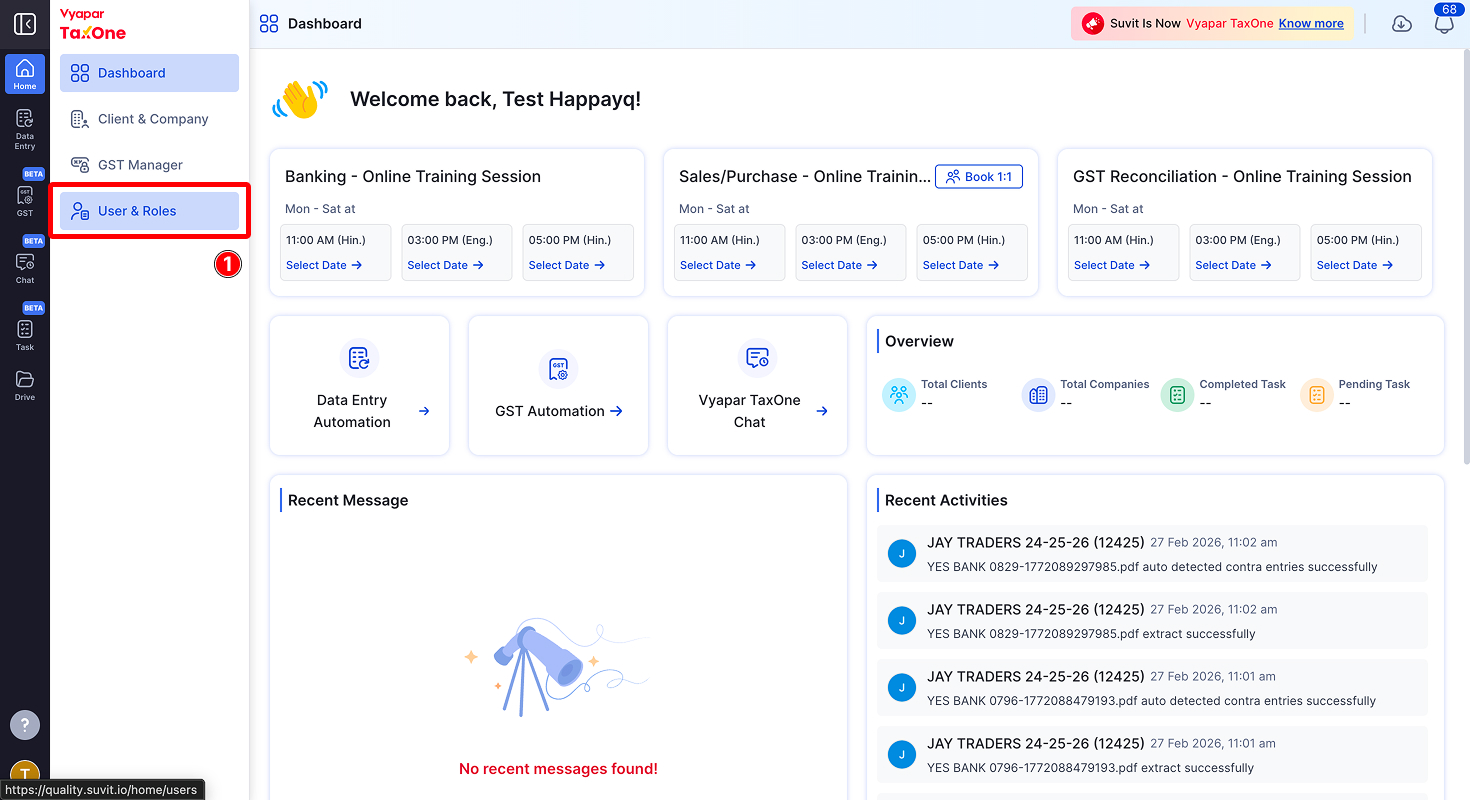Image resolution: width=1470 pixels, height=800 pixels.
Task: Open Home in the left rail
Action: [x=25, y=74]
